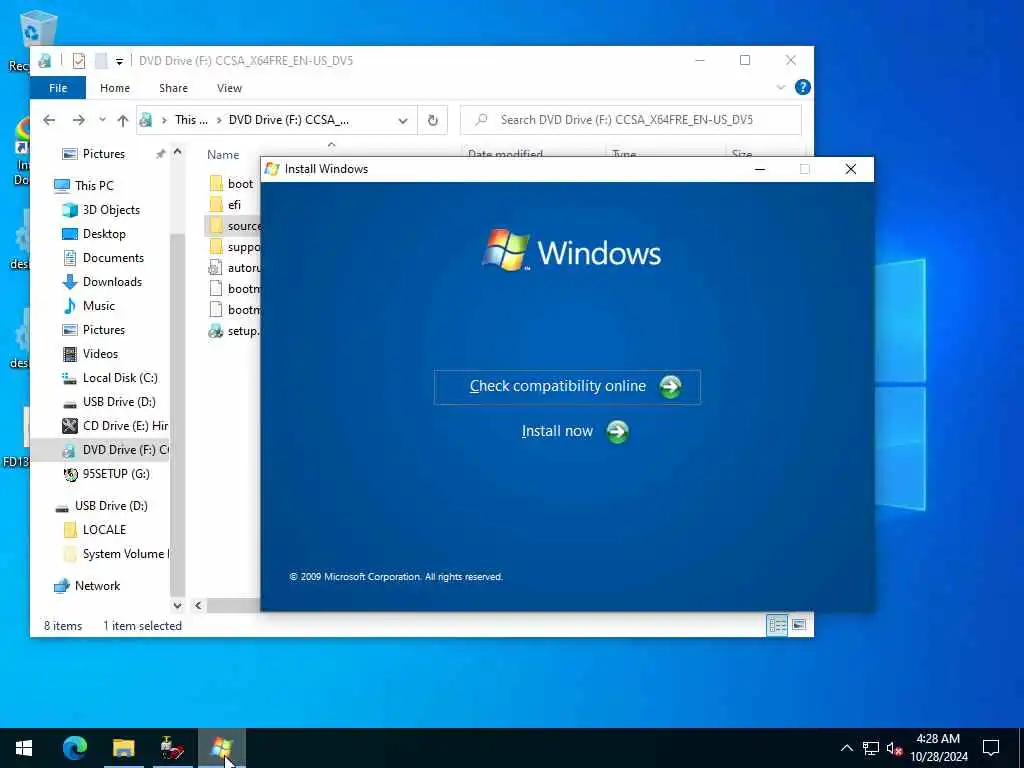Select the LOCALE folder
Image resolution: width=1024 pixels, height=768 pixels.
(x=104, y=530)
